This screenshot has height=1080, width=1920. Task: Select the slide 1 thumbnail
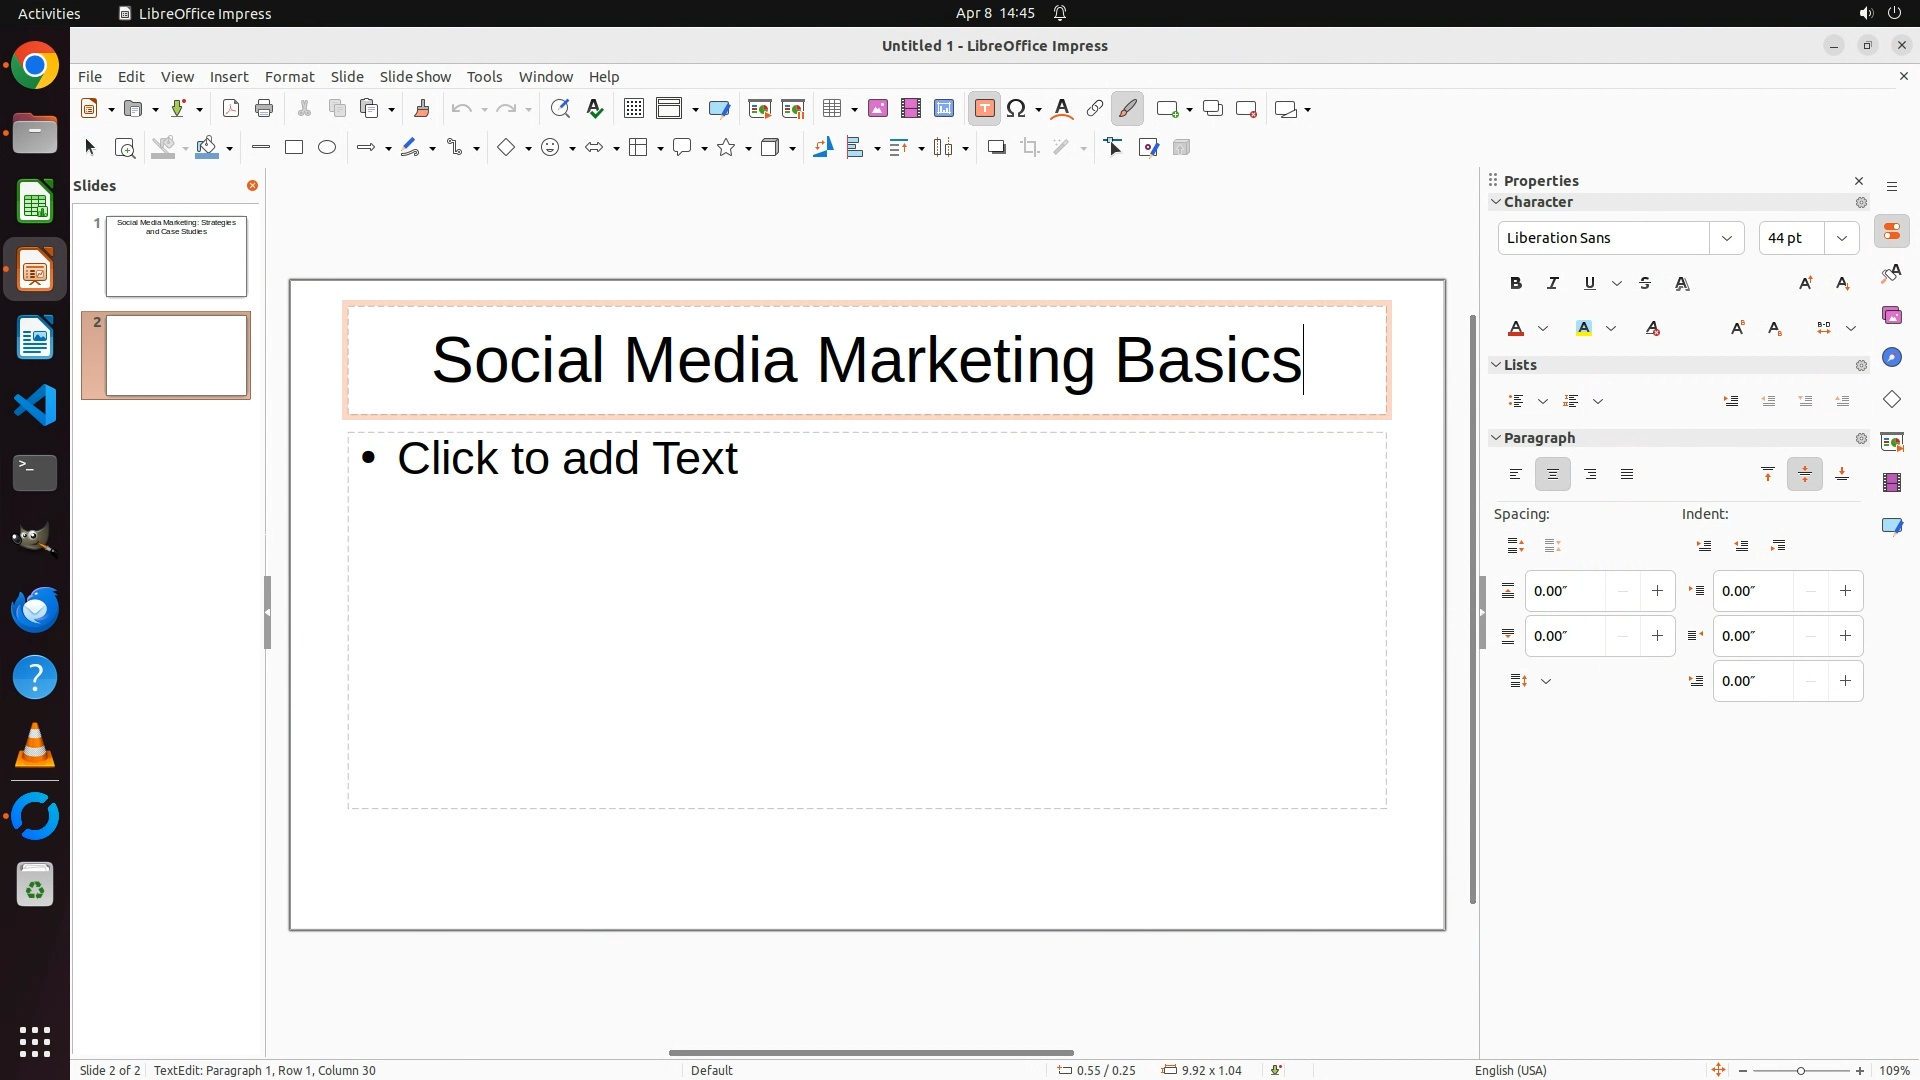click(176, 256)
